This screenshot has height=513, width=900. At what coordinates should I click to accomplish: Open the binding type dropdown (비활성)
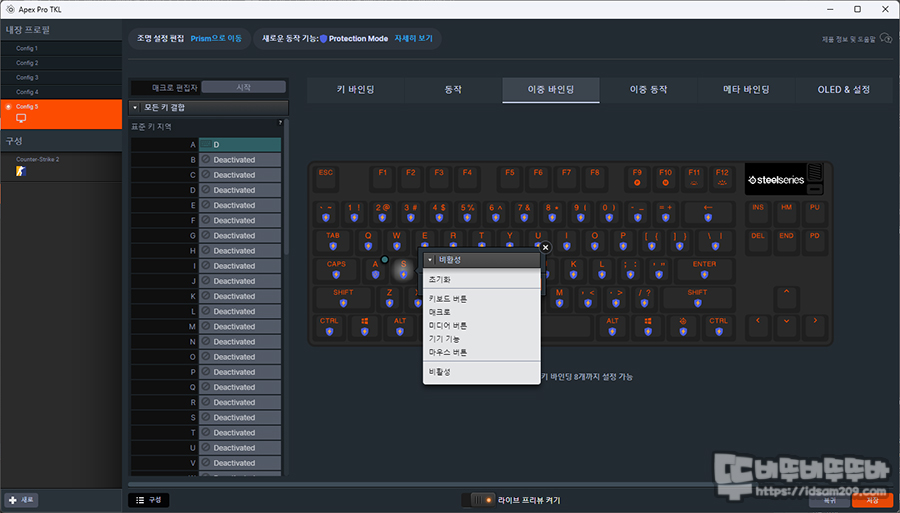[x=482, y=260]
